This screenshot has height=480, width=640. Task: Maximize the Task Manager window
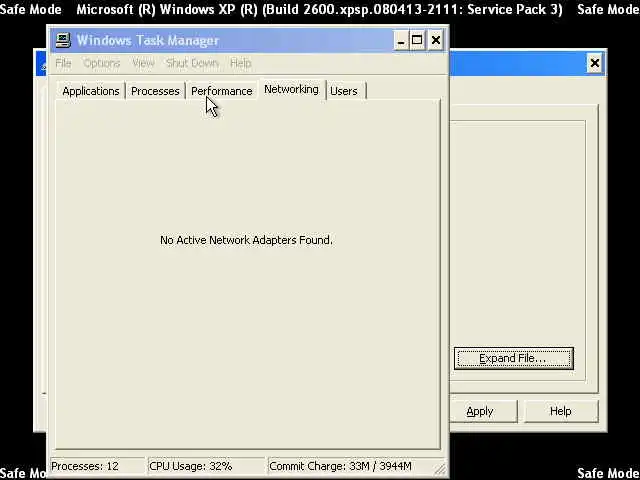(417, 40)
